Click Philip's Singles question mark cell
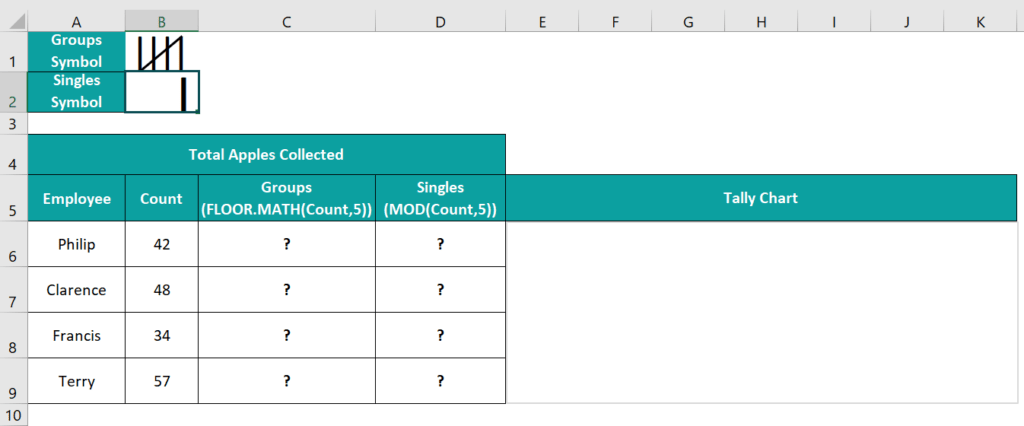This screenshot has width=1024, height=426. click(x=440, y=244)
